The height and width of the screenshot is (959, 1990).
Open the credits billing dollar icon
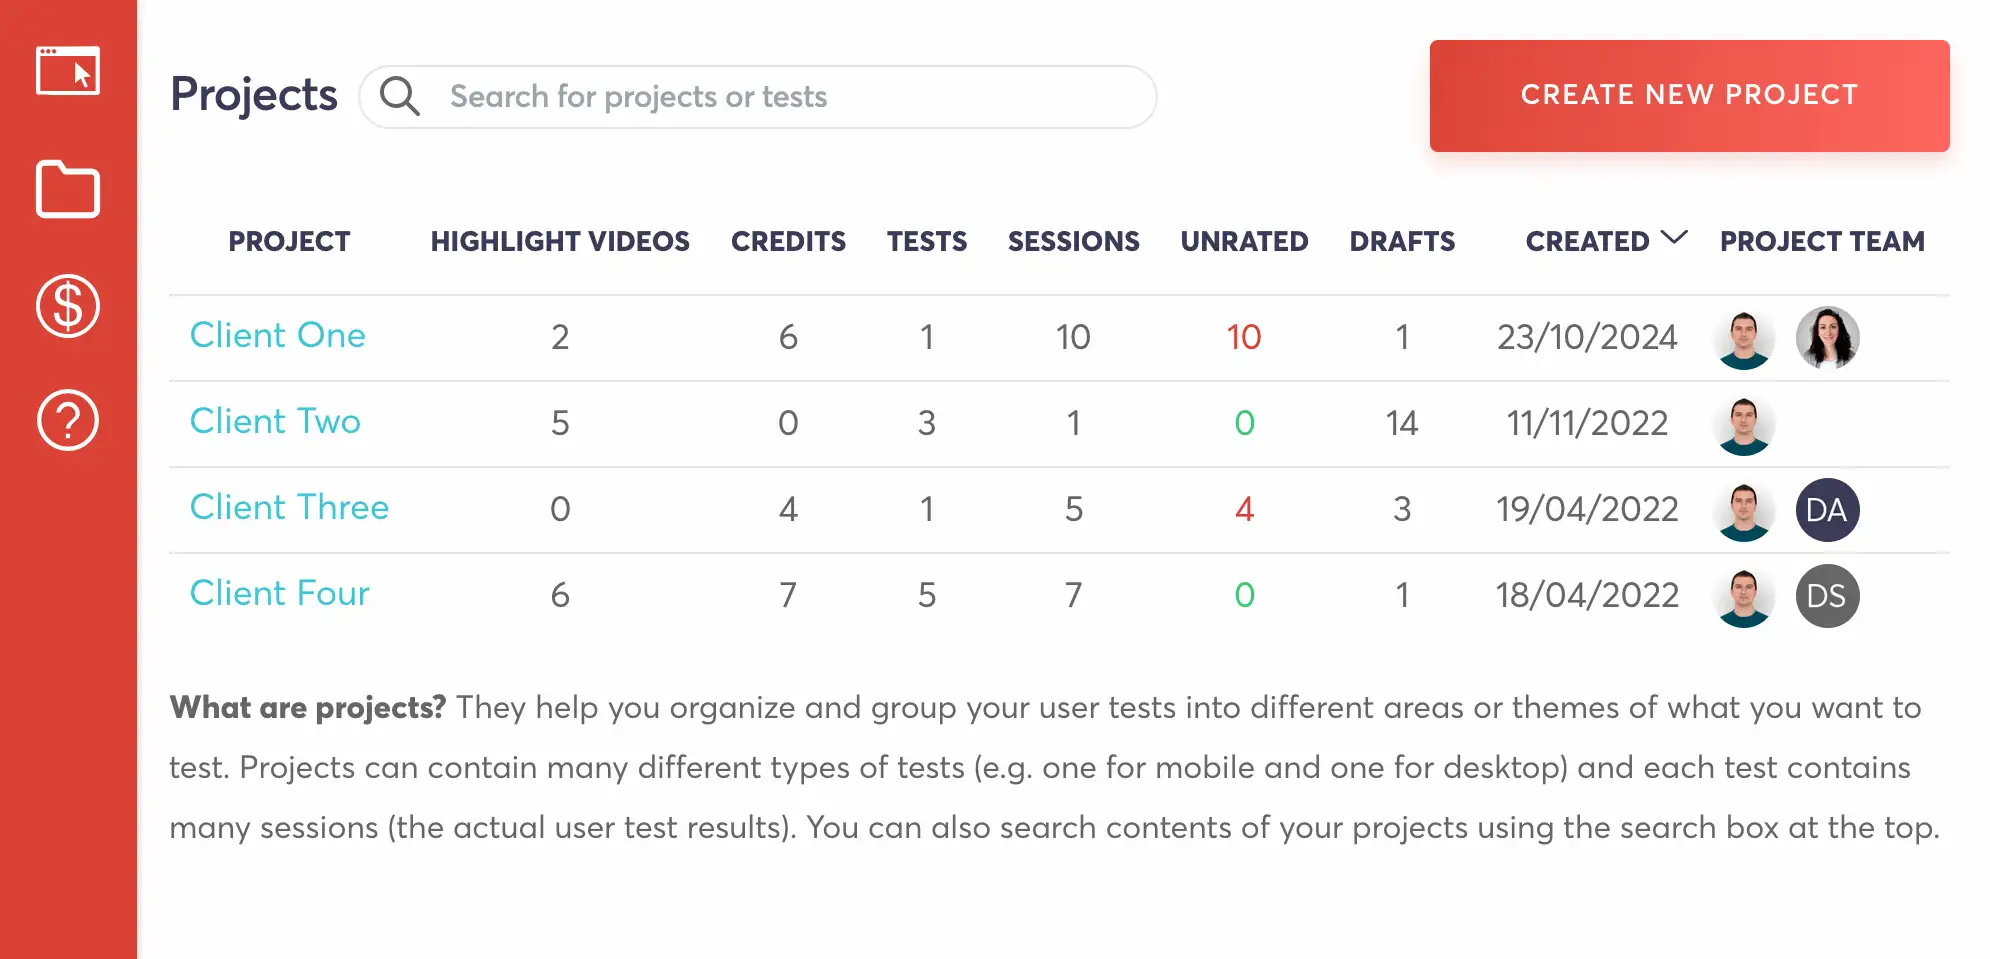pyautogui.click(x=67, y=307)
